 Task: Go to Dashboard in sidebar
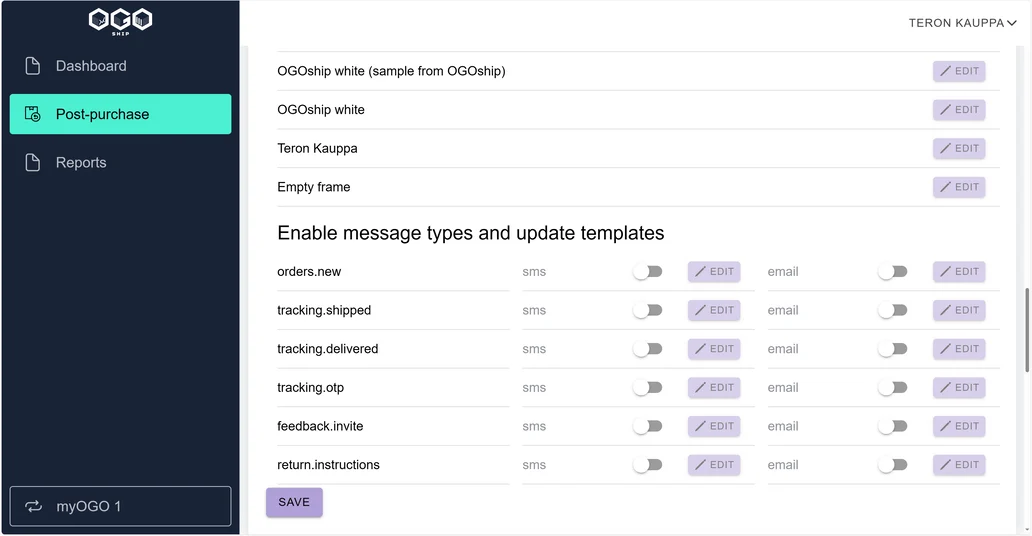pos(120,66)
